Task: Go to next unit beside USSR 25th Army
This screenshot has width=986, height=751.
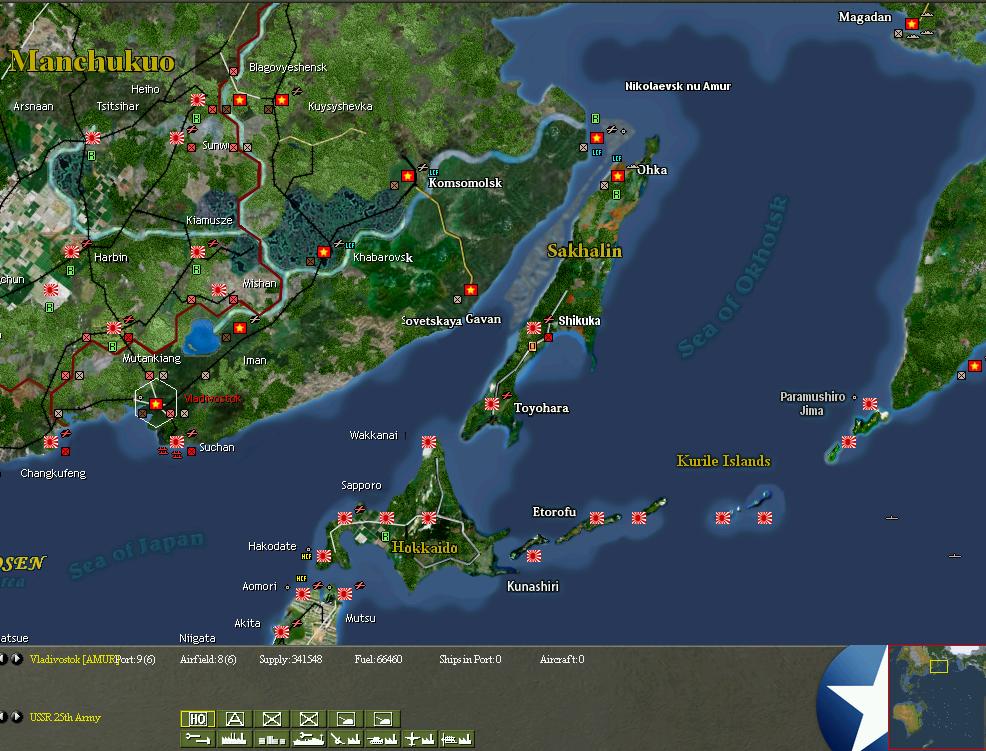Action: (x=17, y=716)
